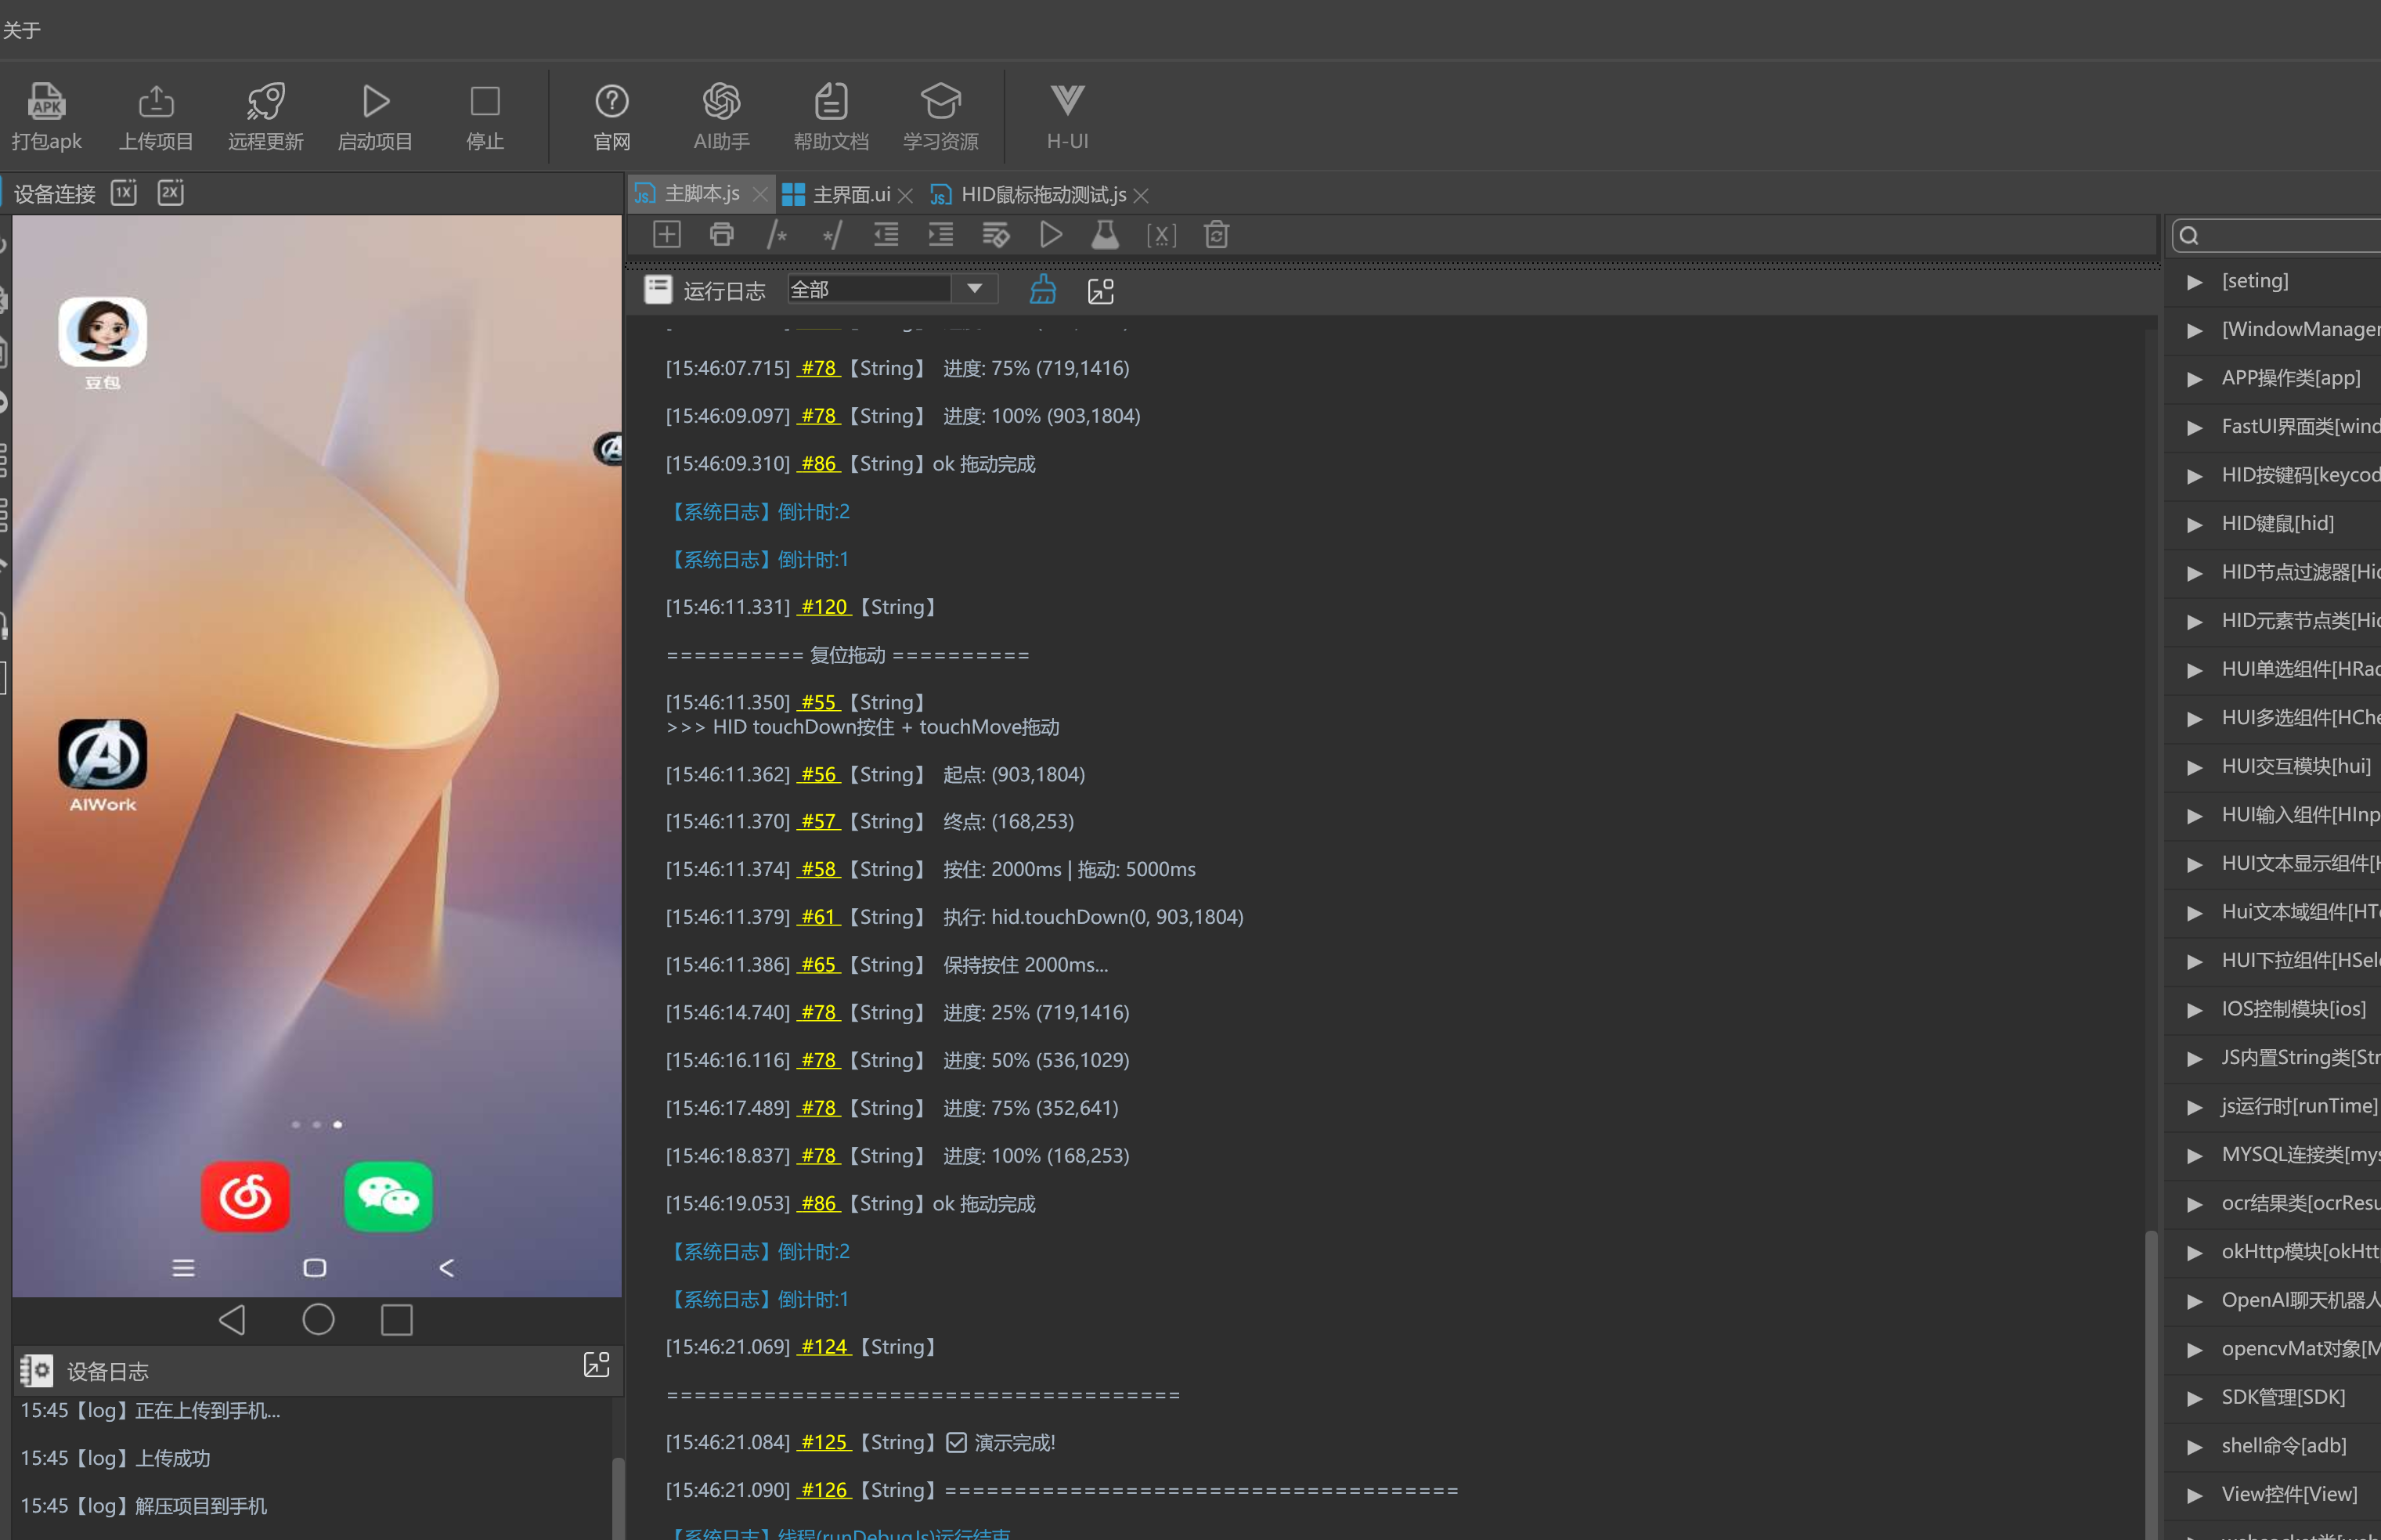Click the add-new plus icon in editor toolbar
The image size is (2381, 1540).
coord(666,235)
